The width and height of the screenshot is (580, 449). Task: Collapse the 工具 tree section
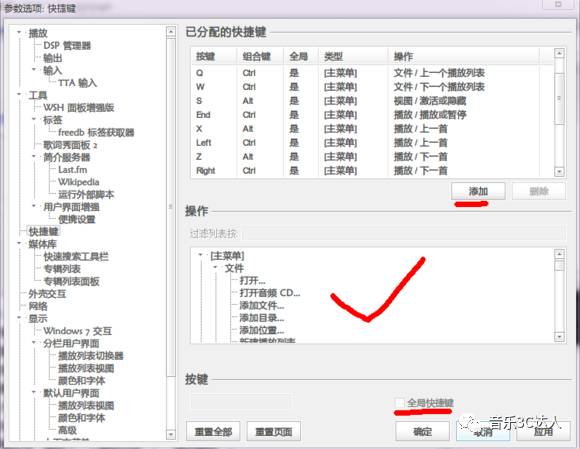click(x=19, y=95)
